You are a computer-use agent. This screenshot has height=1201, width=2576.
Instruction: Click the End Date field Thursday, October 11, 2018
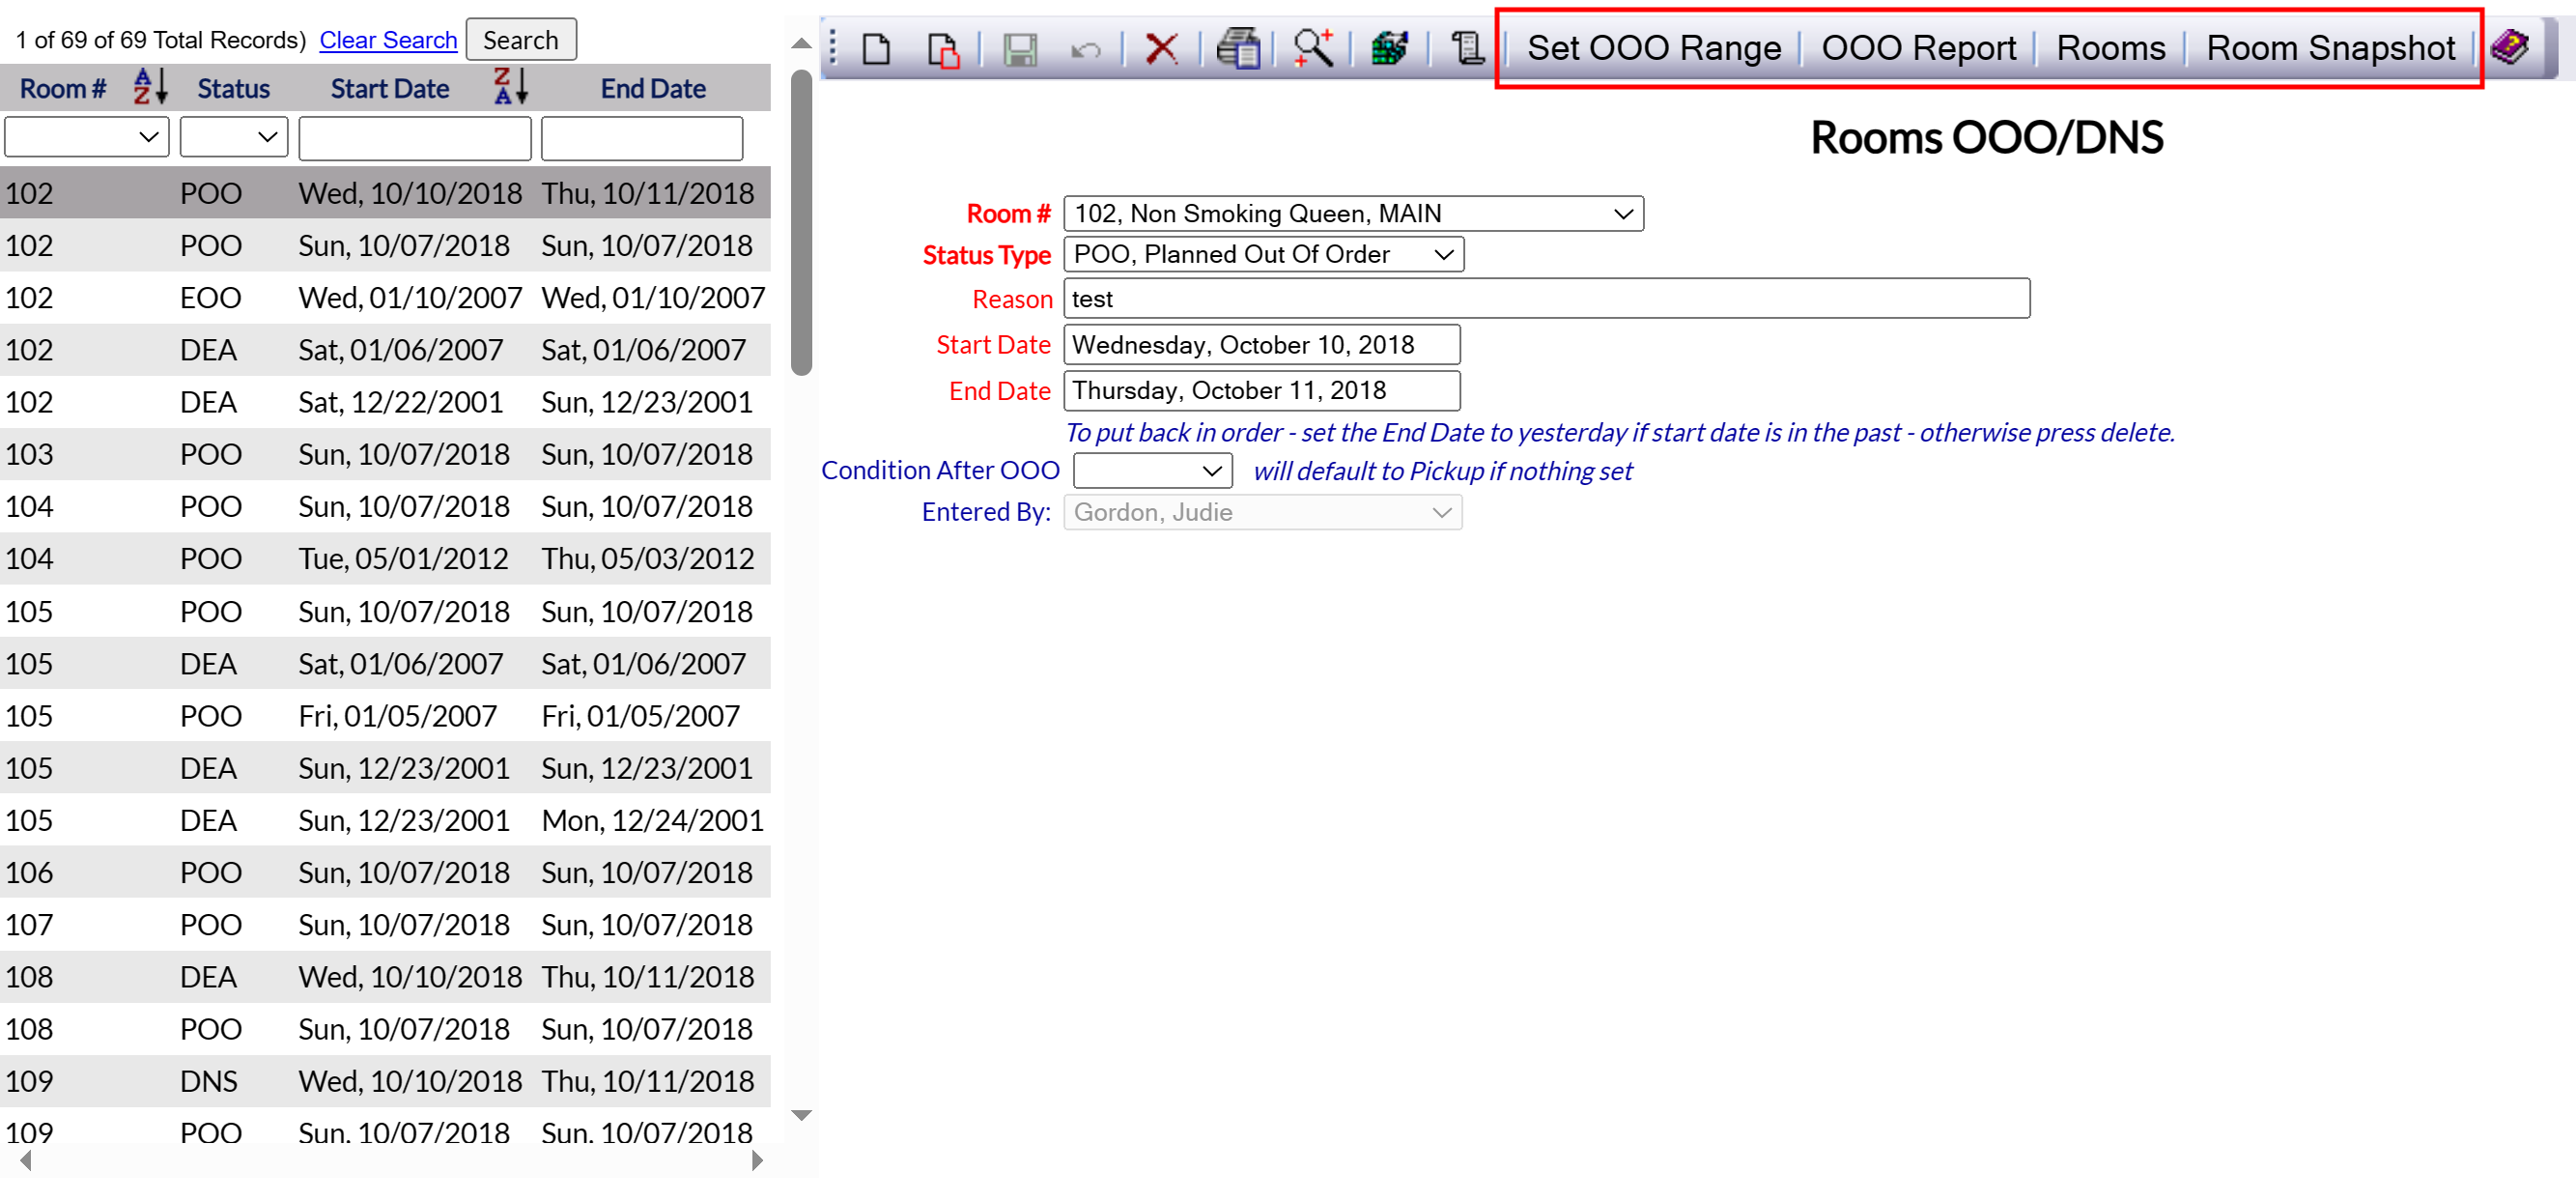point(1261,390)
